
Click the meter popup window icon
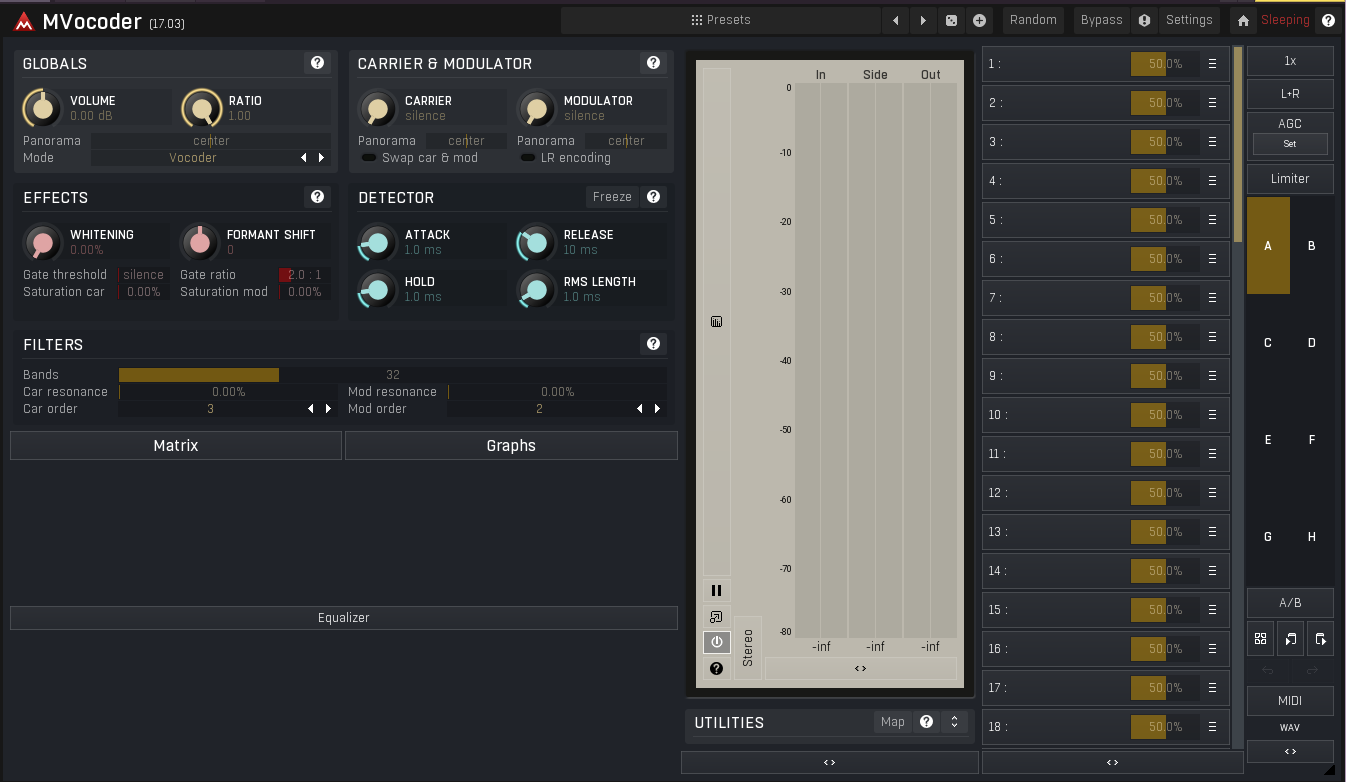click(716, 616)
